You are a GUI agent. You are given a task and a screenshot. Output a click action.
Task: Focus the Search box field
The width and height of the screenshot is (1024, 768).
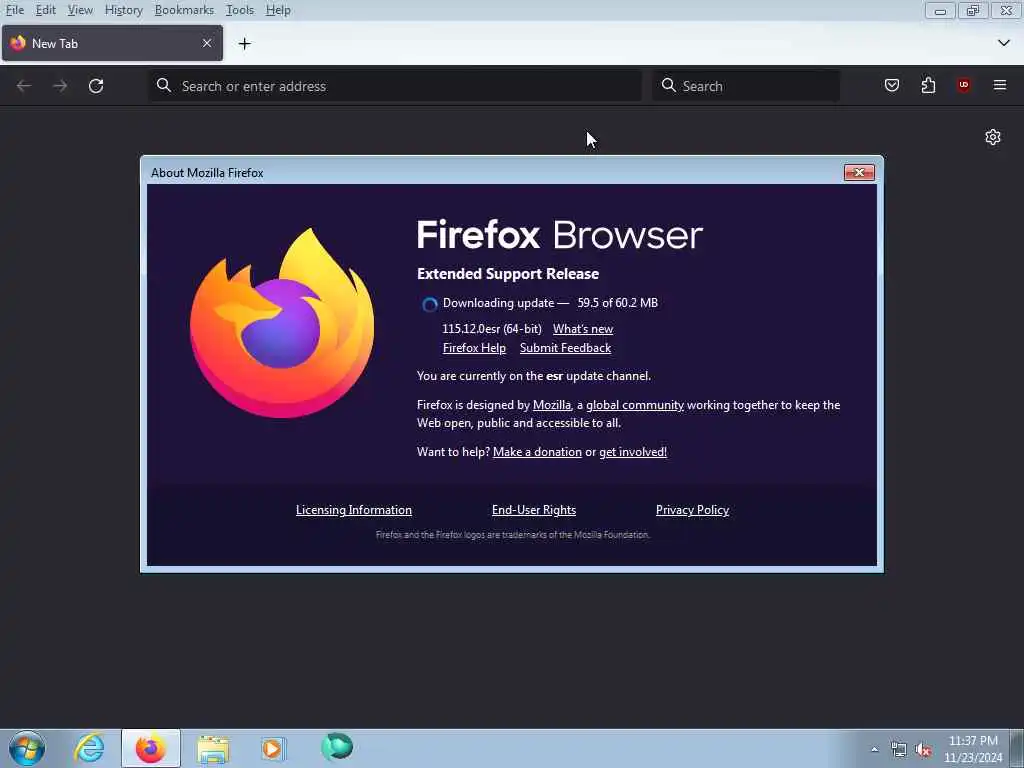click(x=746, y=86)
